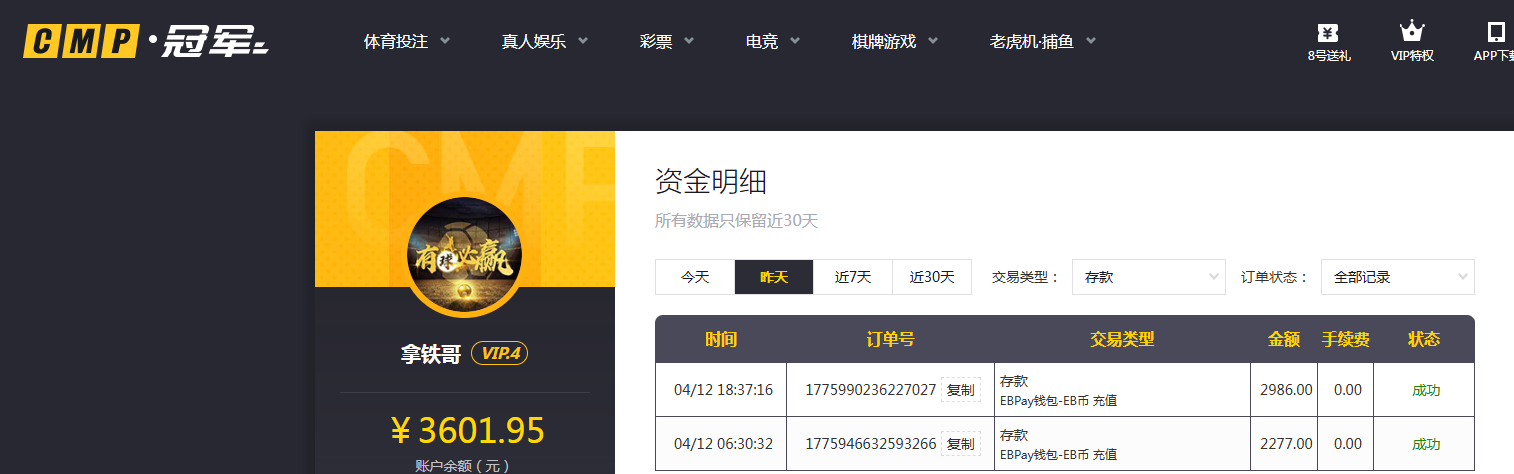Copy order number ending in 227027
Image resolution: width=1514 pixels, height=474 pixels.
(960, 390)
